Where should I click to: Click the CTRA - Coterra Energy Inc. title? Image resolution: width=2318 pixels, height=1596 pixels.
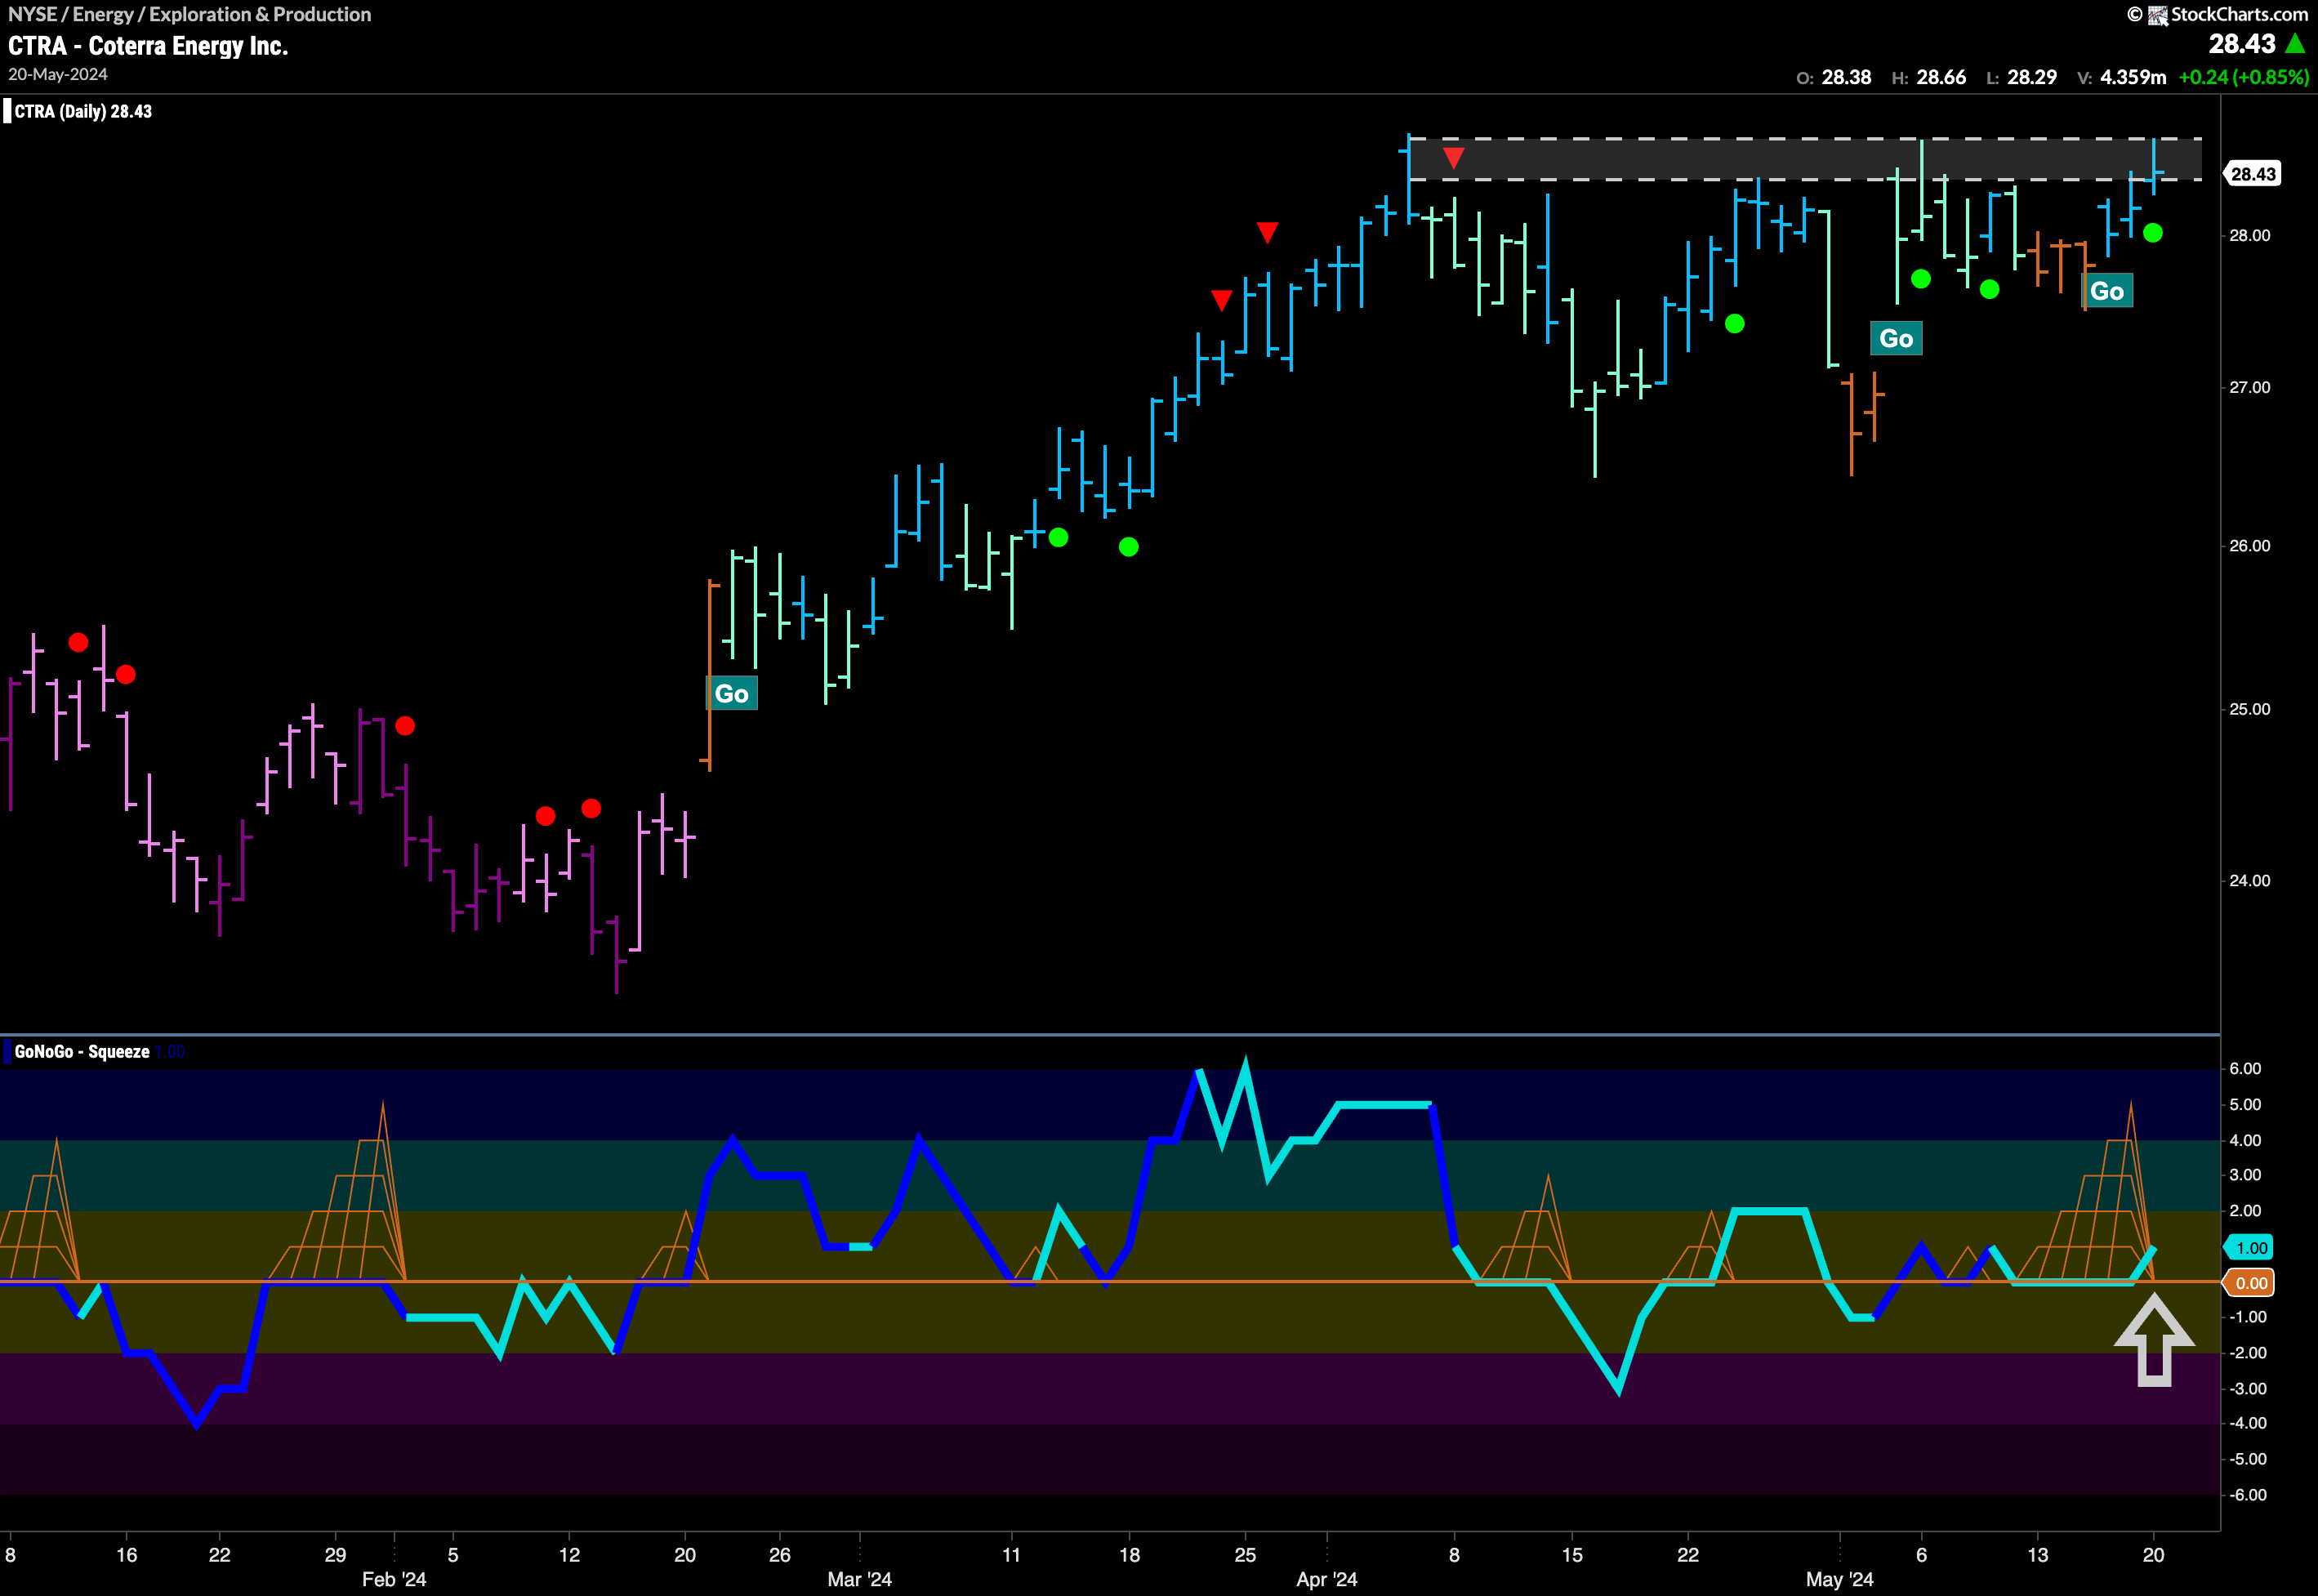(148, 46)
